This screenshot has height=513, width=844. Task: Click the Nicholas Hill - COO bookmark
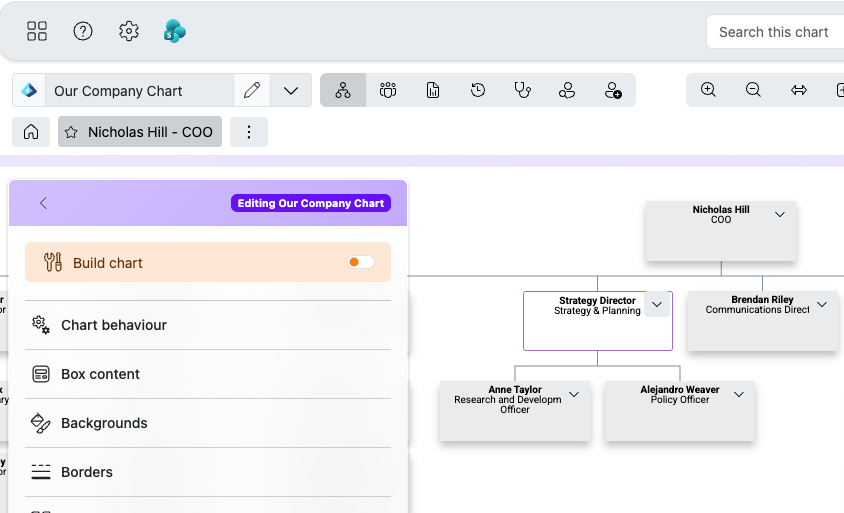(140, 132)
